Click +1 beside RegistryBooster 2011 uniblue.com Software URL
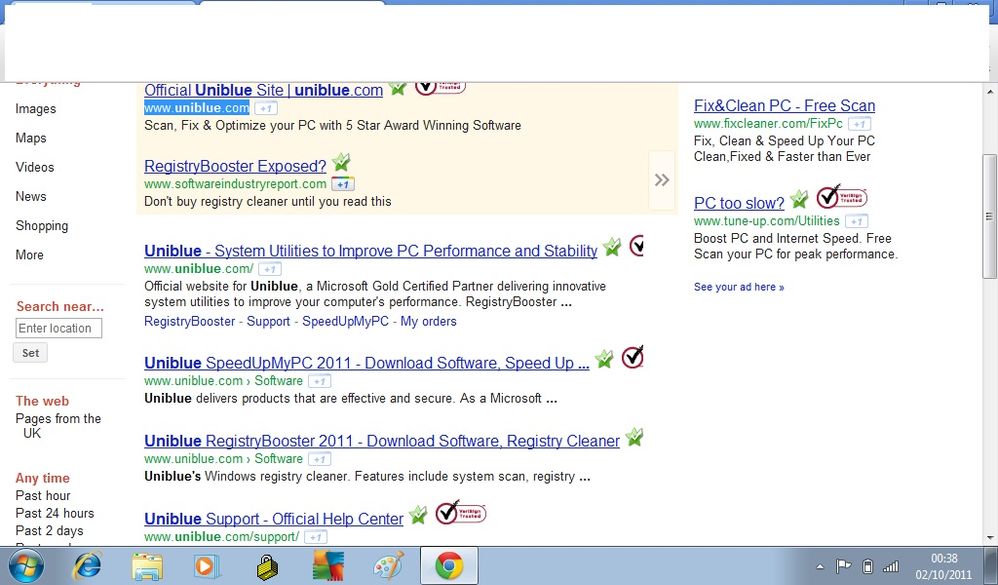The width and height of the screenshot is (998, 585). point(320,459)
